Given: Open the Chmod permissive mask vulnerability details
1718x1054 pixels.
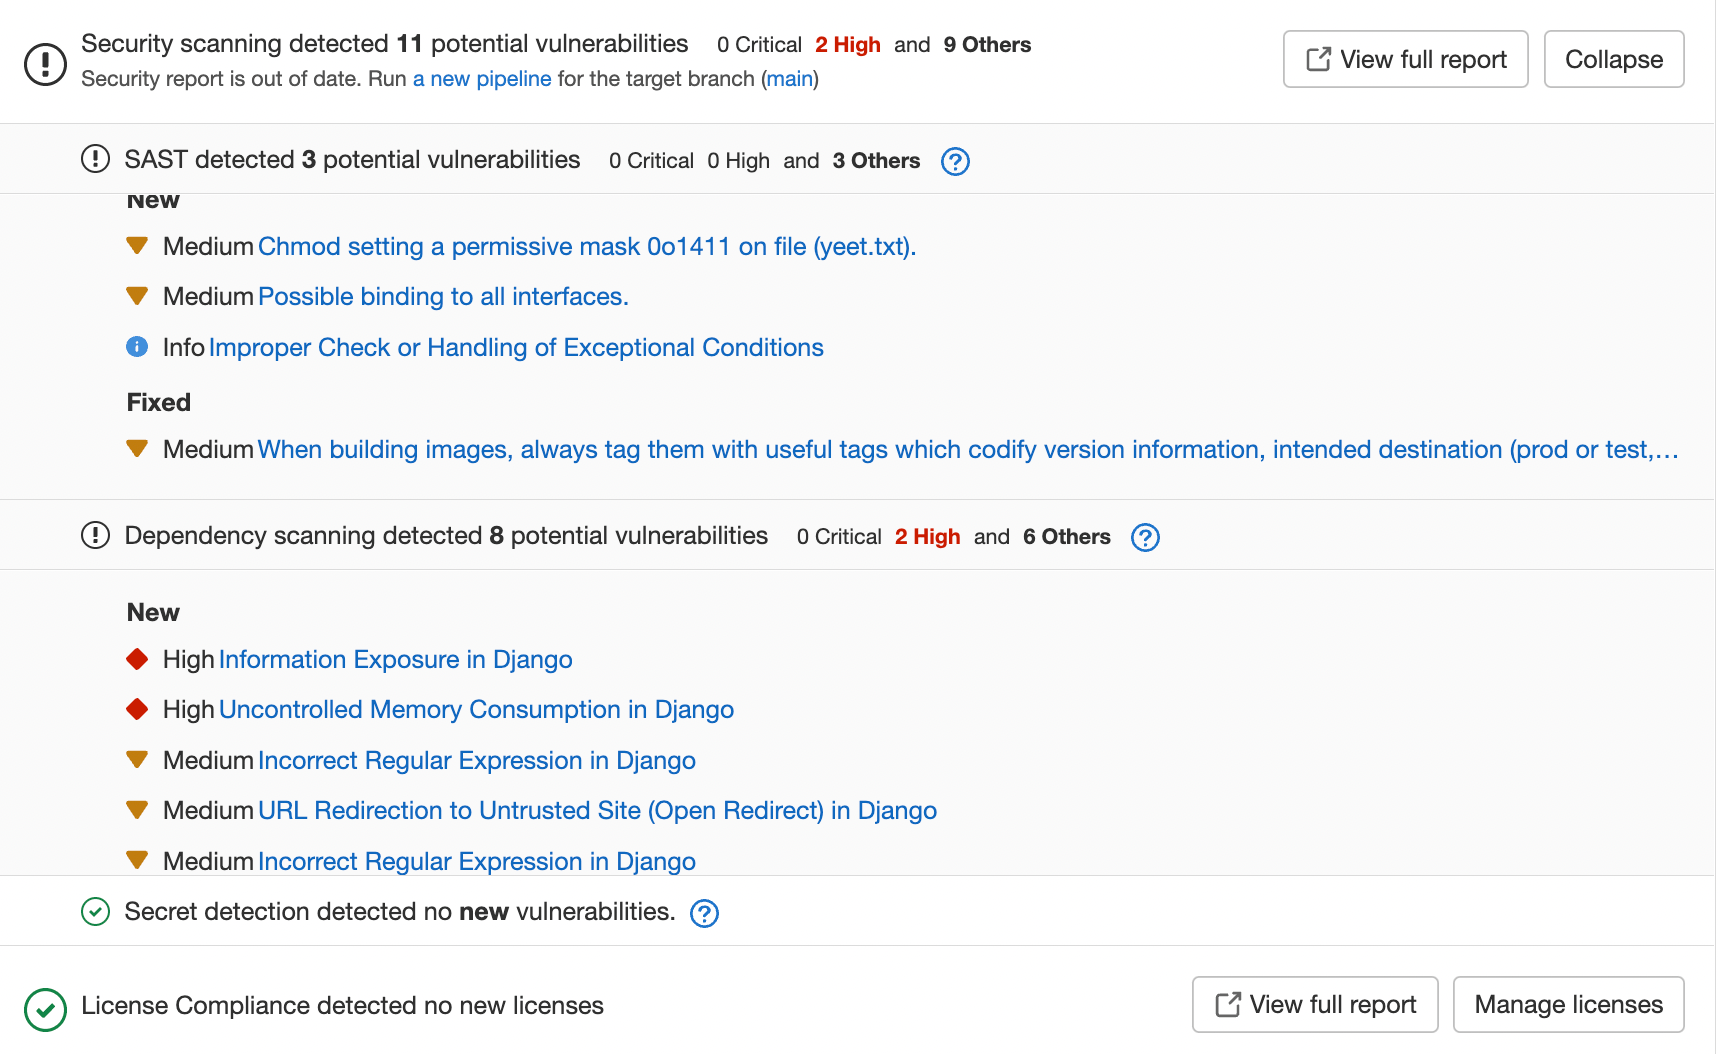Looking at the screenshot, I should coord(587,246).
